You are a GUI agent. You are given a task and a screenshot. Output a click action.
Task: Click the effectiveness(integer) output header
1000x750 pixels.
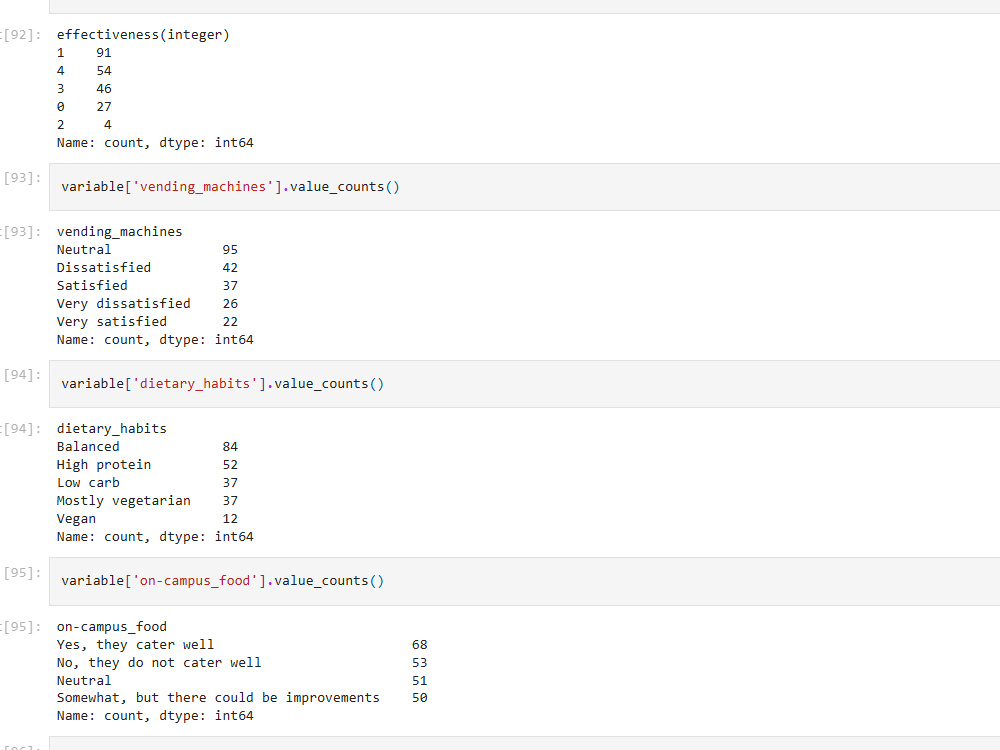(143, 35)
